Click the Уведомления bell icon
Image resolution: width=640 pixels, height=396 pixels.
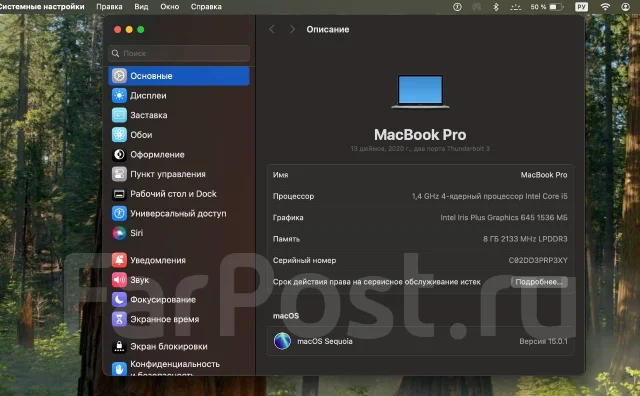click(119, 260)
